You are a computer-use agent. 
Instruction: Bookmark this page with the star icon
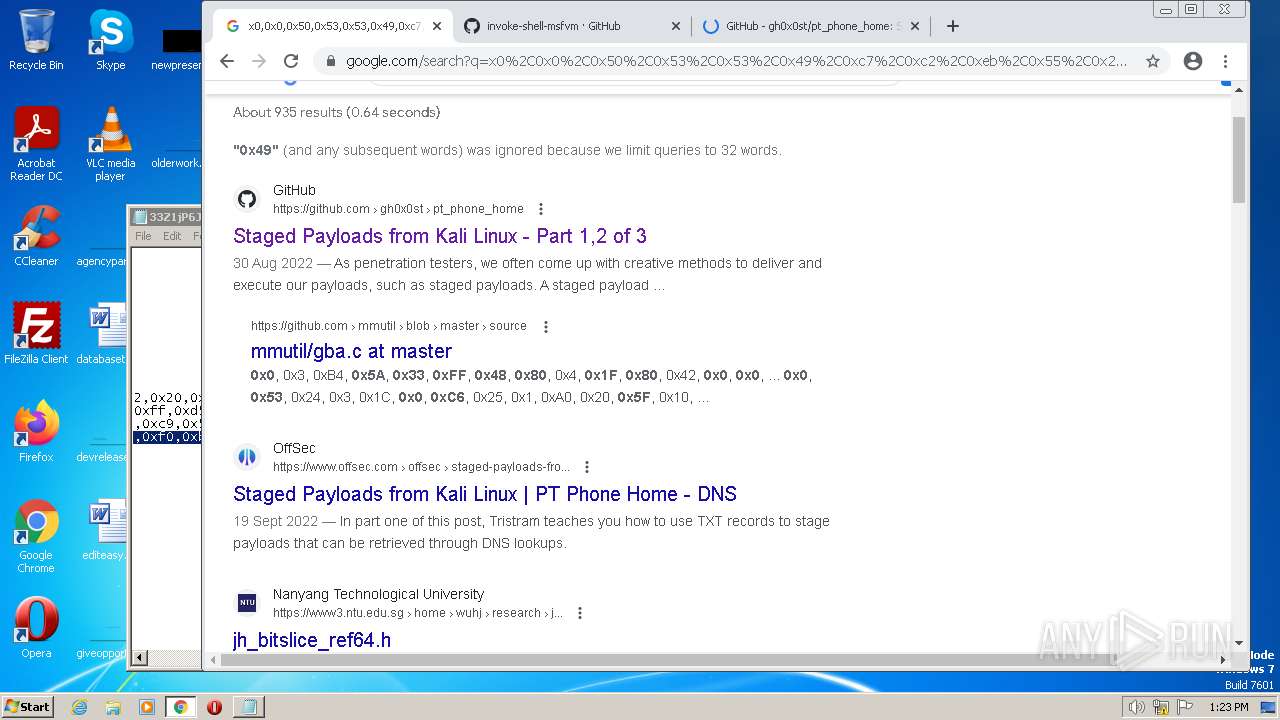[x=1153, y=61]
